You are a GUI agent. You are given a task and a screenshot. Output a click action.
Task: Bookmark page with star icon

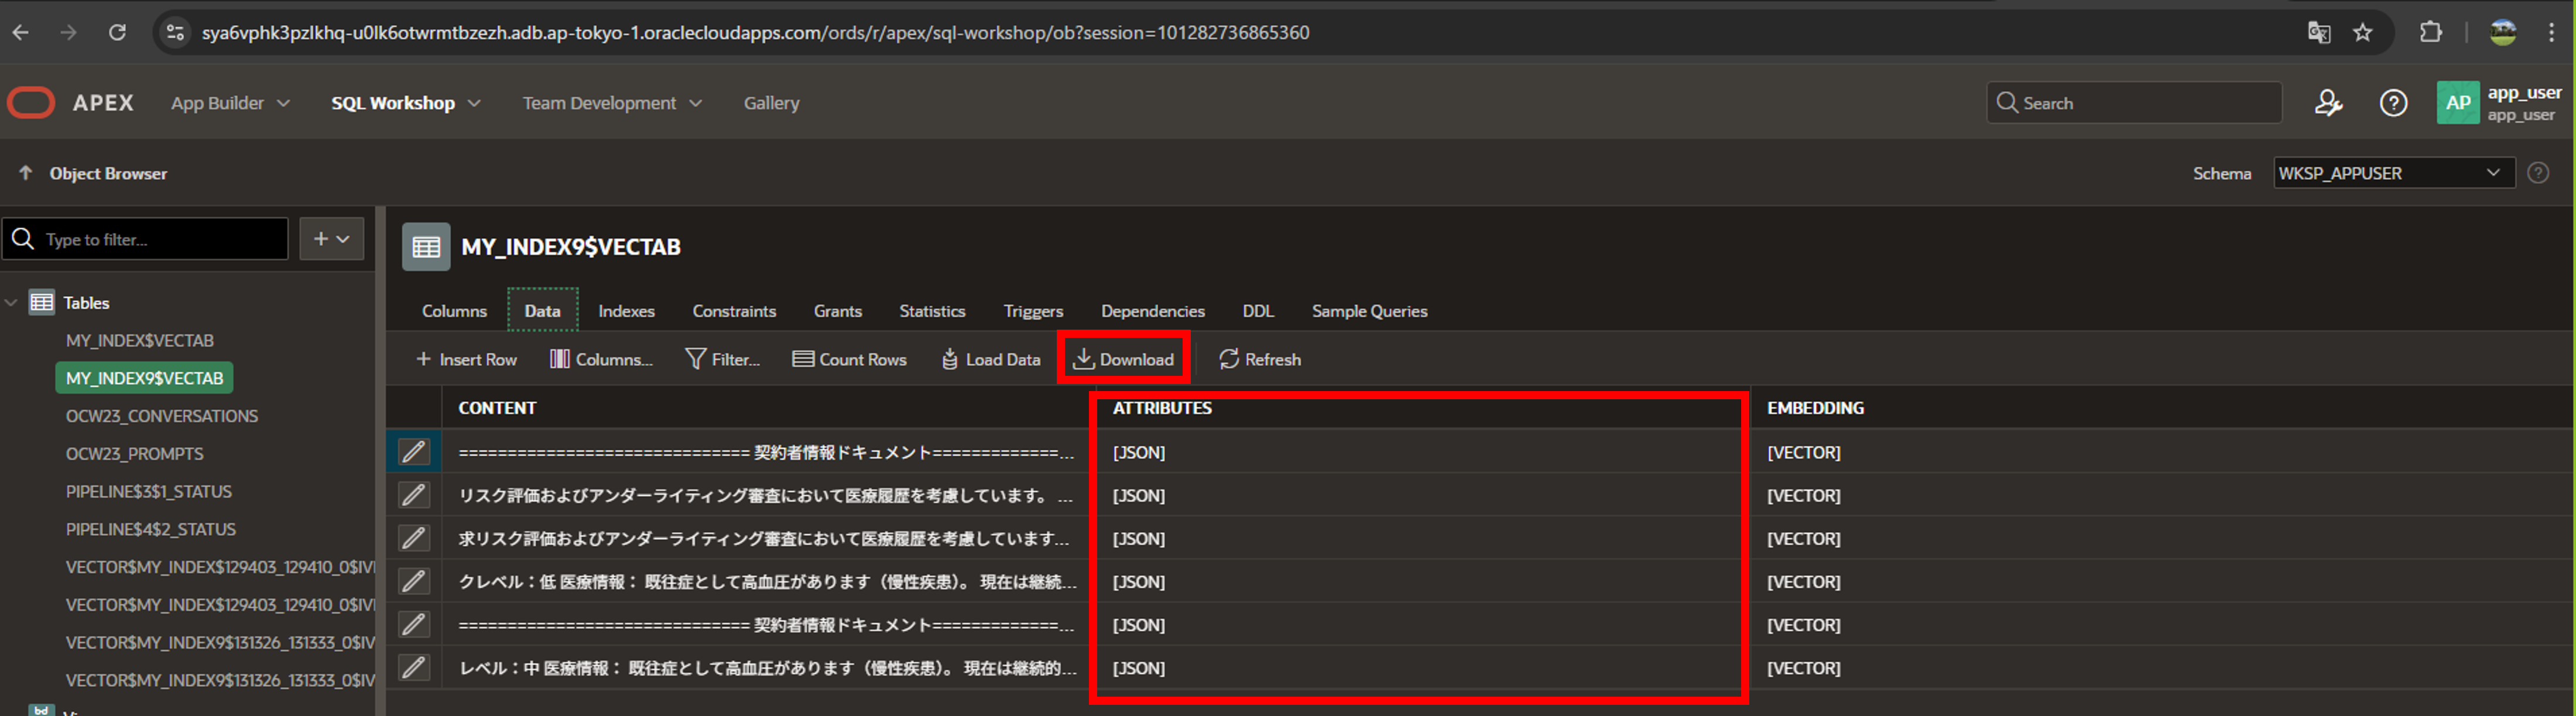(x=2362, y=33)
